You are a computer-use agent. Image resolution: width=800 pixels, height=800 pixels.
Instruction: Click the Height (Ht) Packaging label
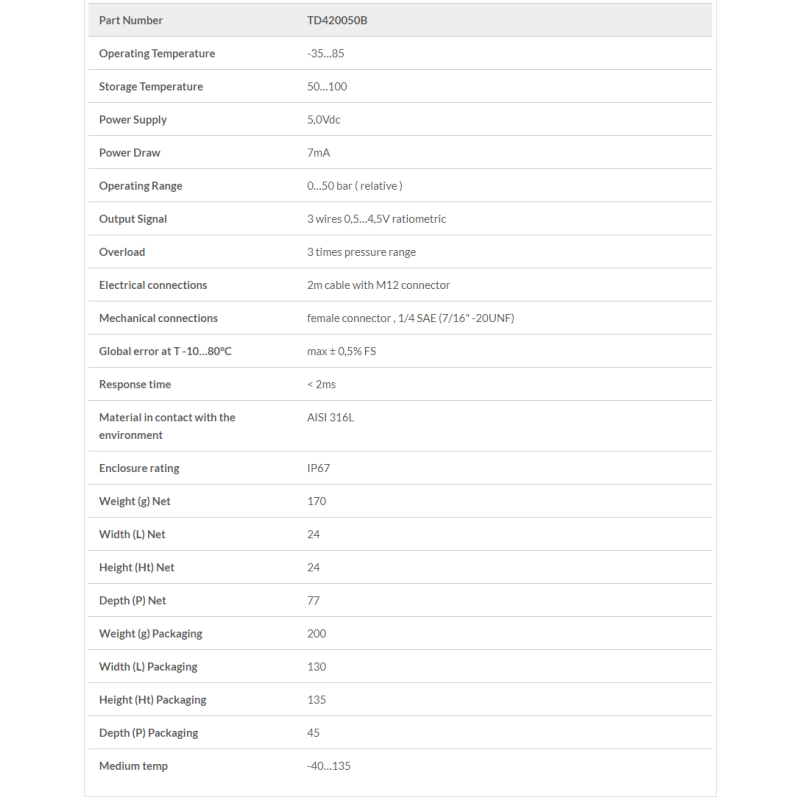[153, 699]
